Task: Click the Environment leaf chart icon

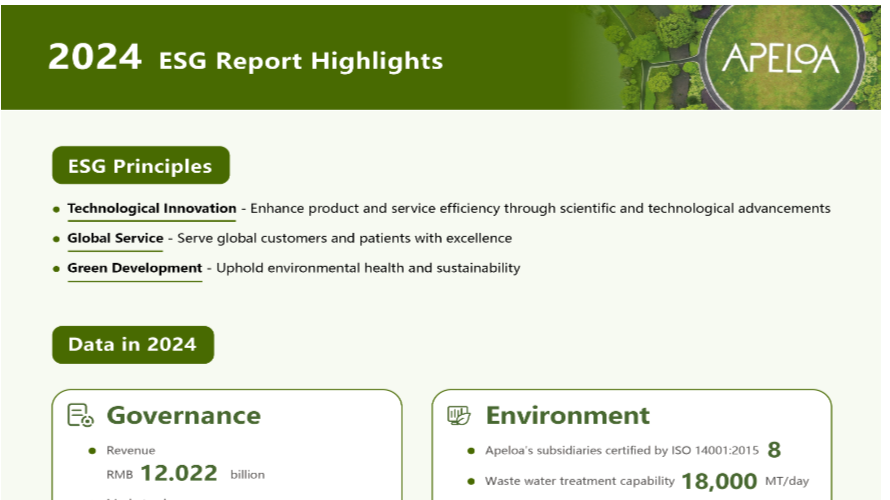Action: 459,416
